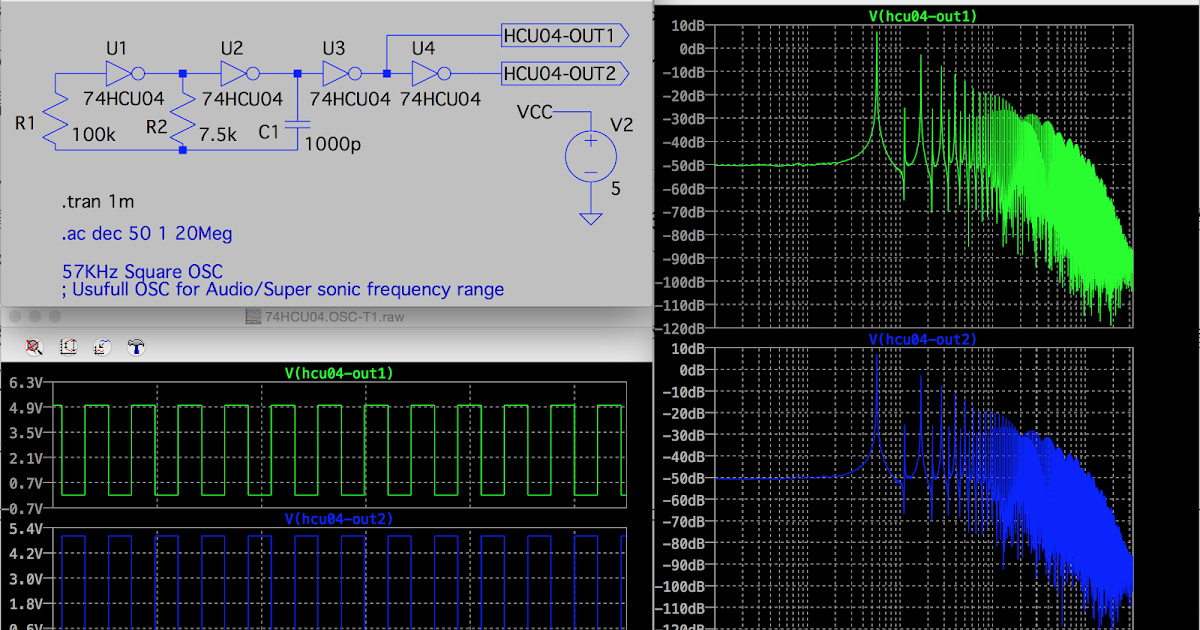Screen dimensions: 1200x630
Task: Select the U1 inverter gate symbol
Action: click(118, 72)
